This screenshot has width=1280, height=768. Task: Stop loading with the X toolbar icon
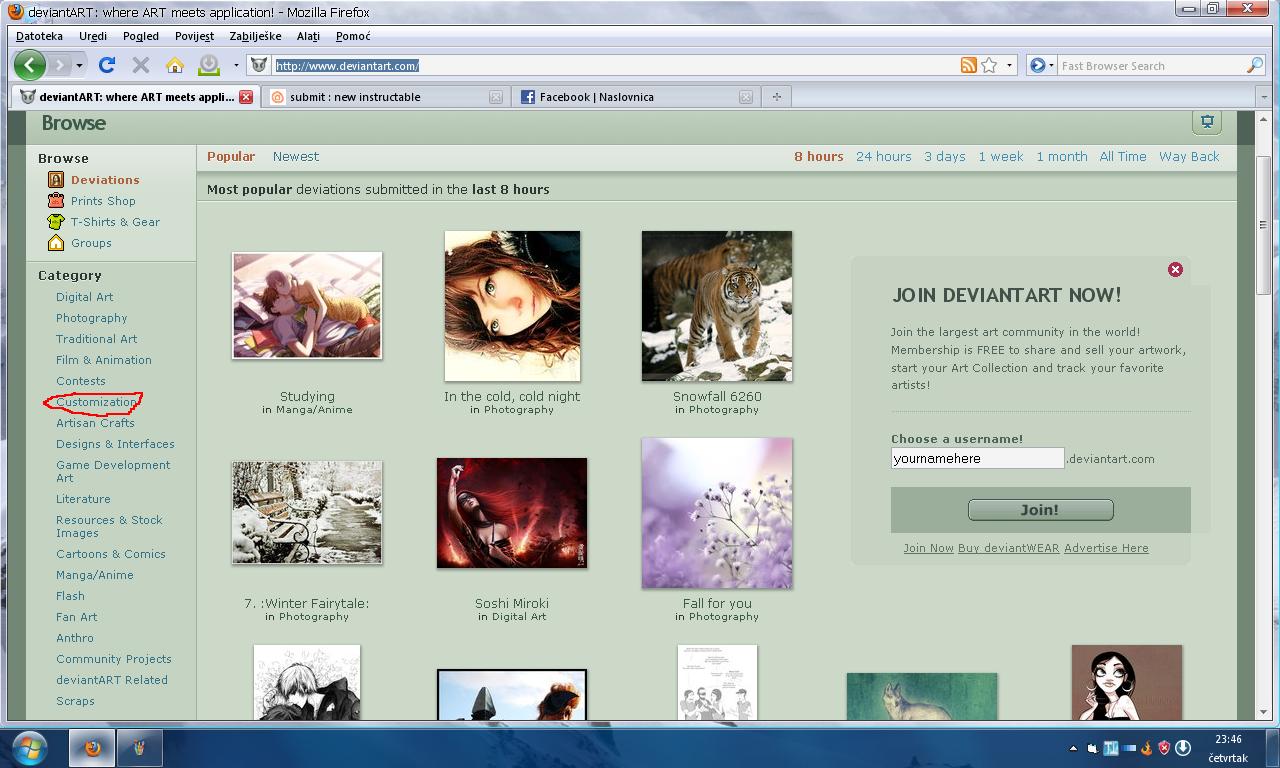tap(141, 65)
